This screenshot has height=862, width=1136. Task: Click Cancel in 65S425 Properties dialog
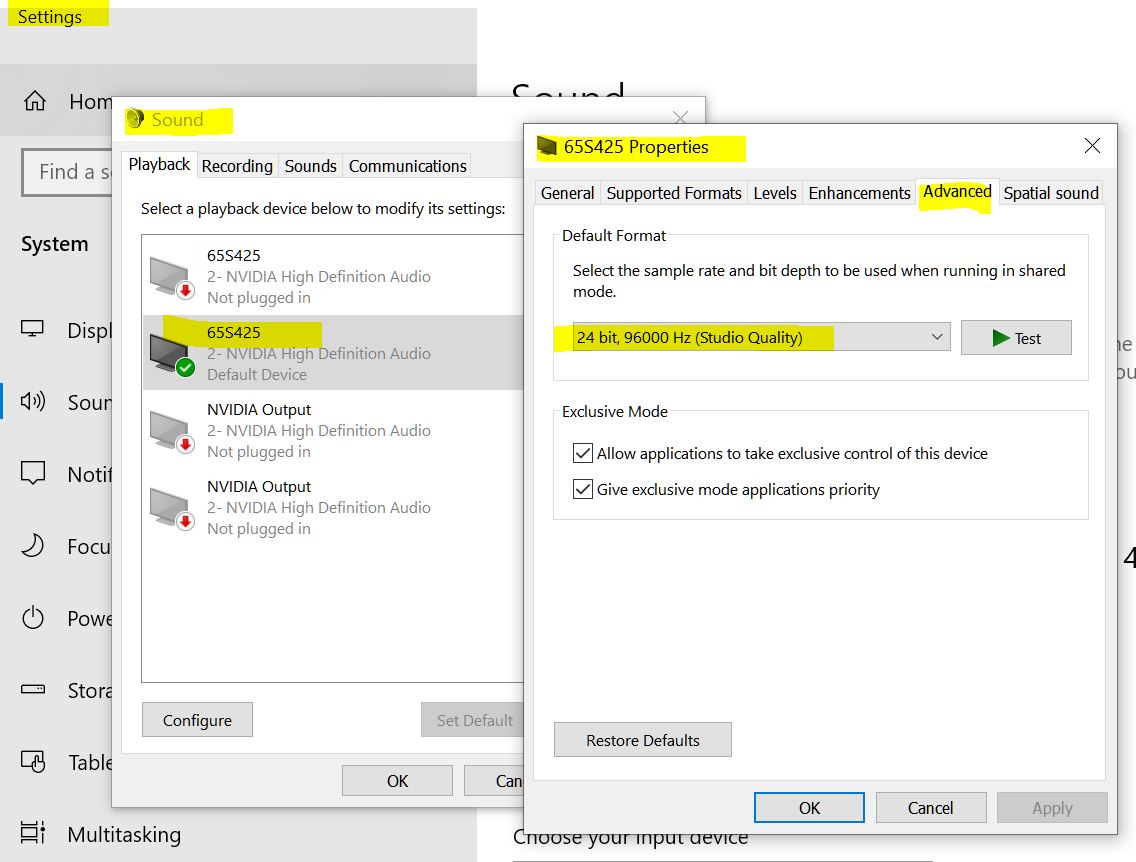[930, 808]
